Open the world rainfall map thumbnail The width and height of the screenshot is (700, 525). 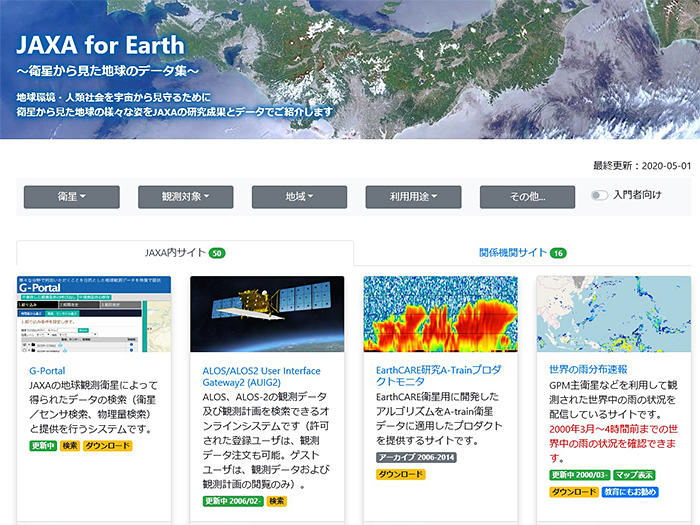click(x=614, y=314)
